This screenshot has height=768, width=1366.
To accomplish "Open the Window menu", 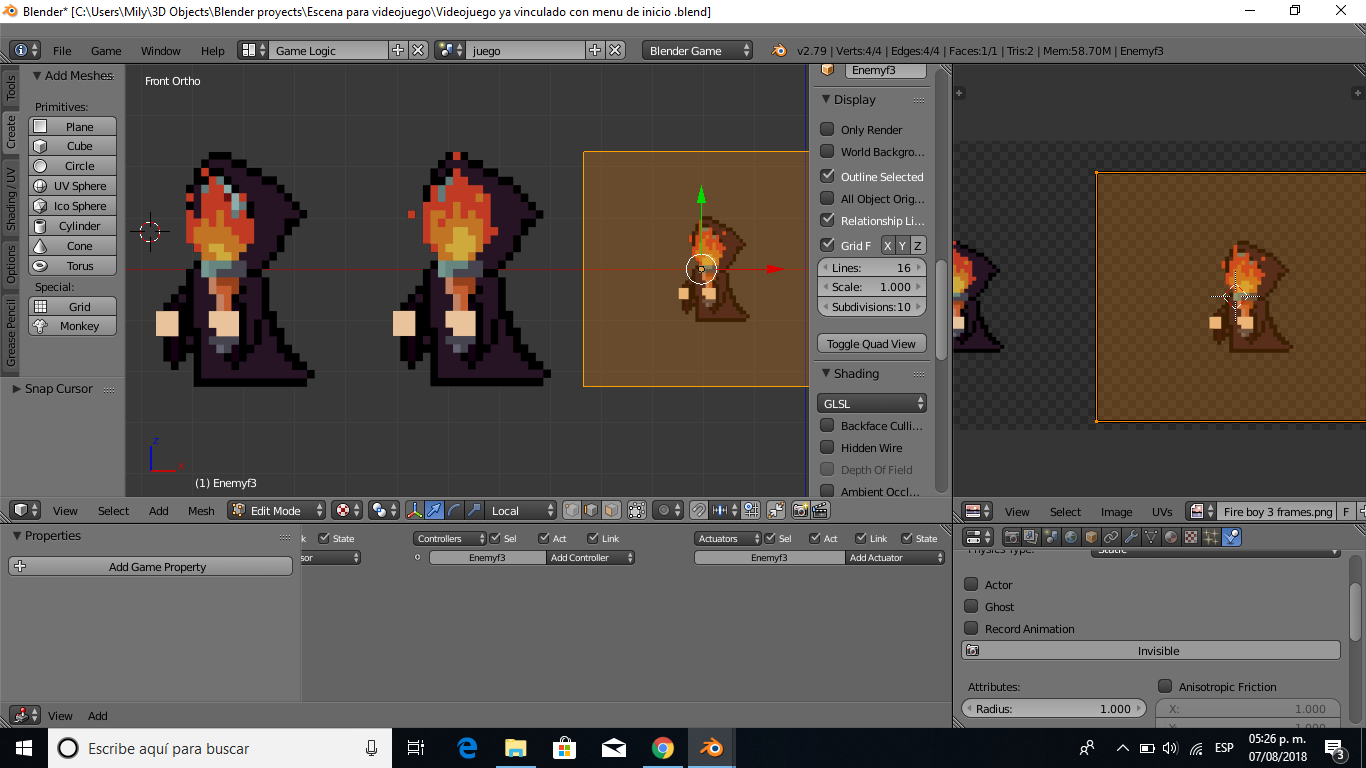I will (x=161, y=50).
